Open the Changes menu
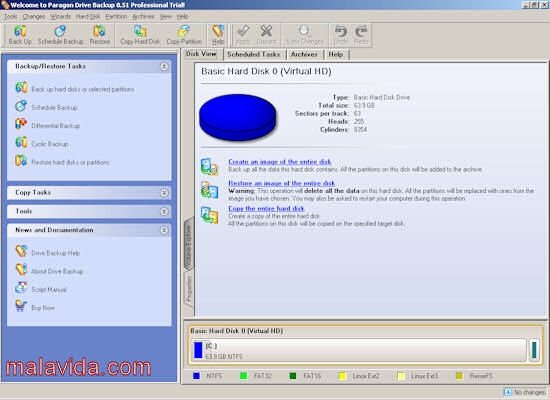550x400 pixels. (34, 16)
